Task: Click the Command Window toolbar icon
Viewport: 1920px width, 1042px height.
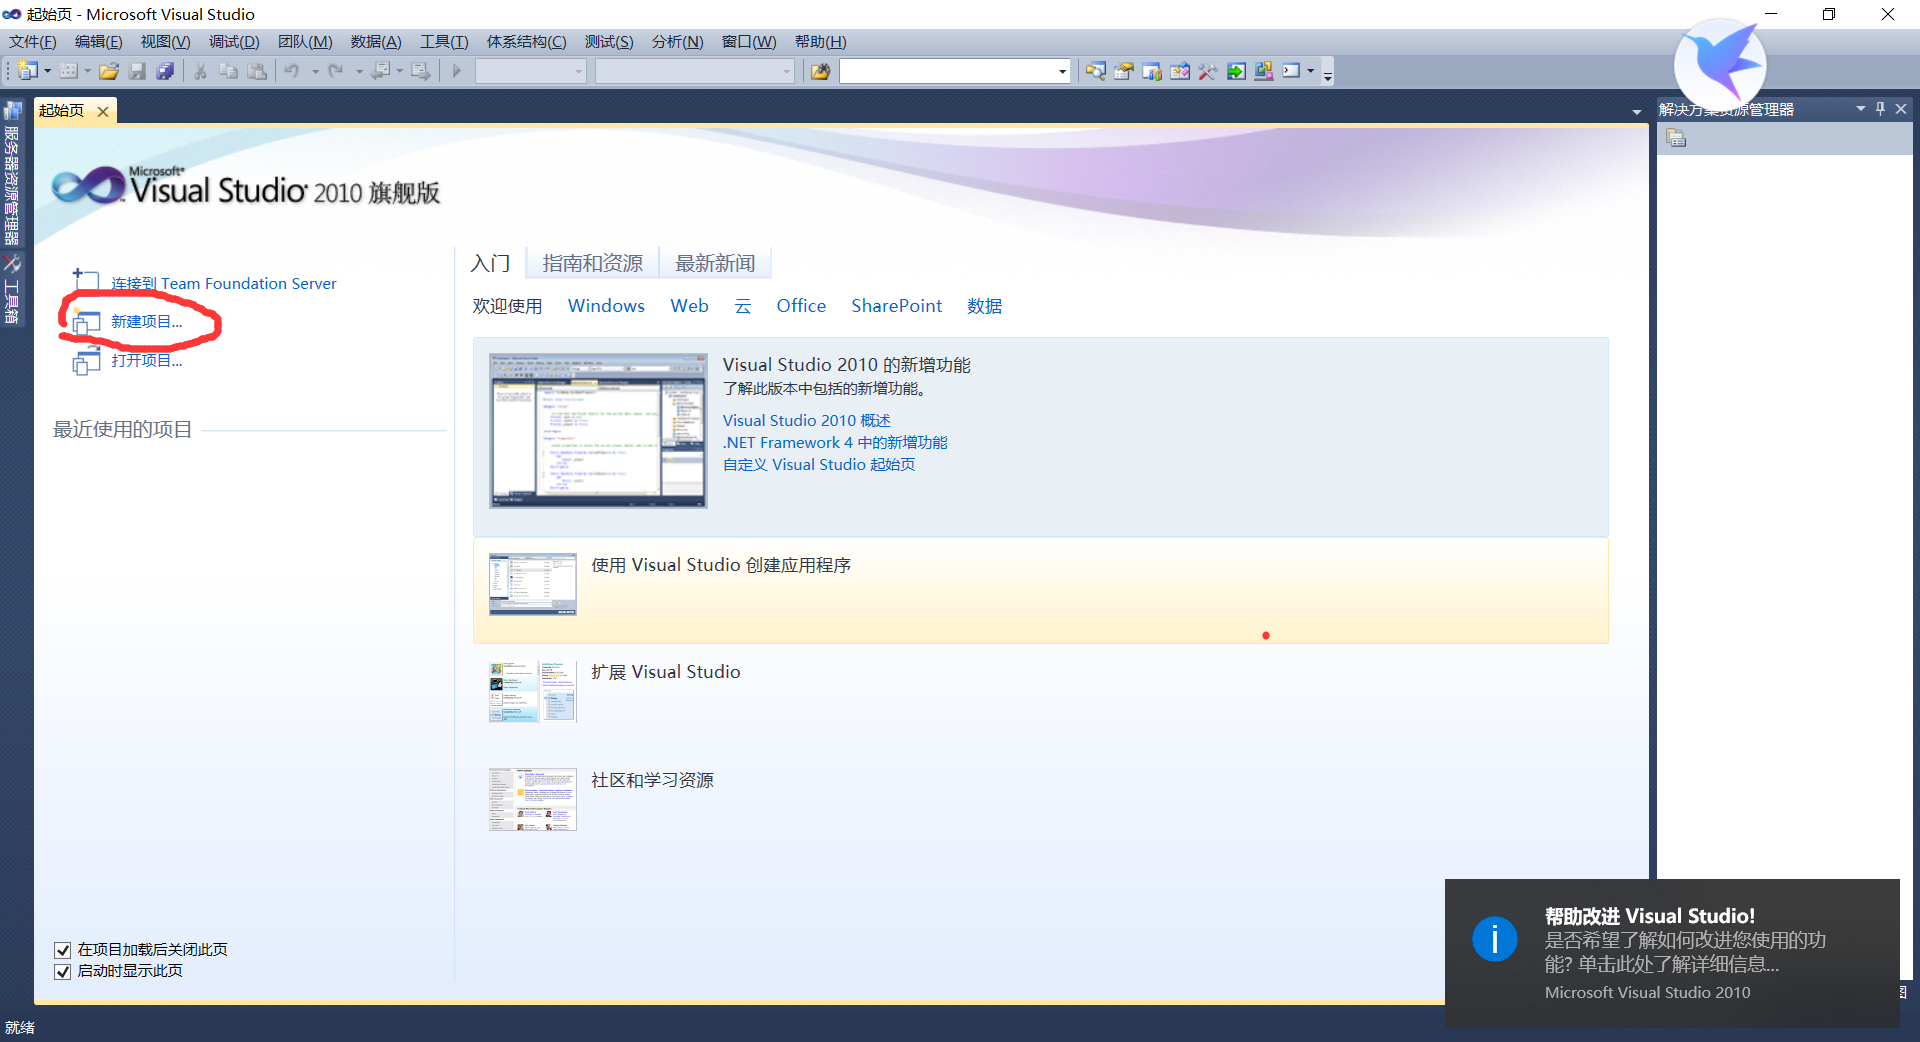Action: [1292, 71]
